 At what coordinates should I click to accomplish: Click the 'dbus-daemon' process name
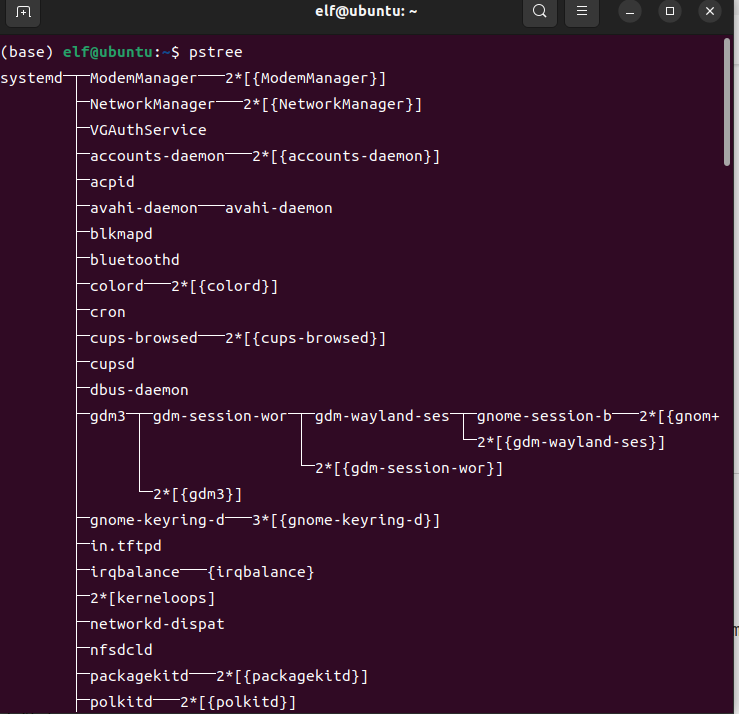tap(139, 390)
